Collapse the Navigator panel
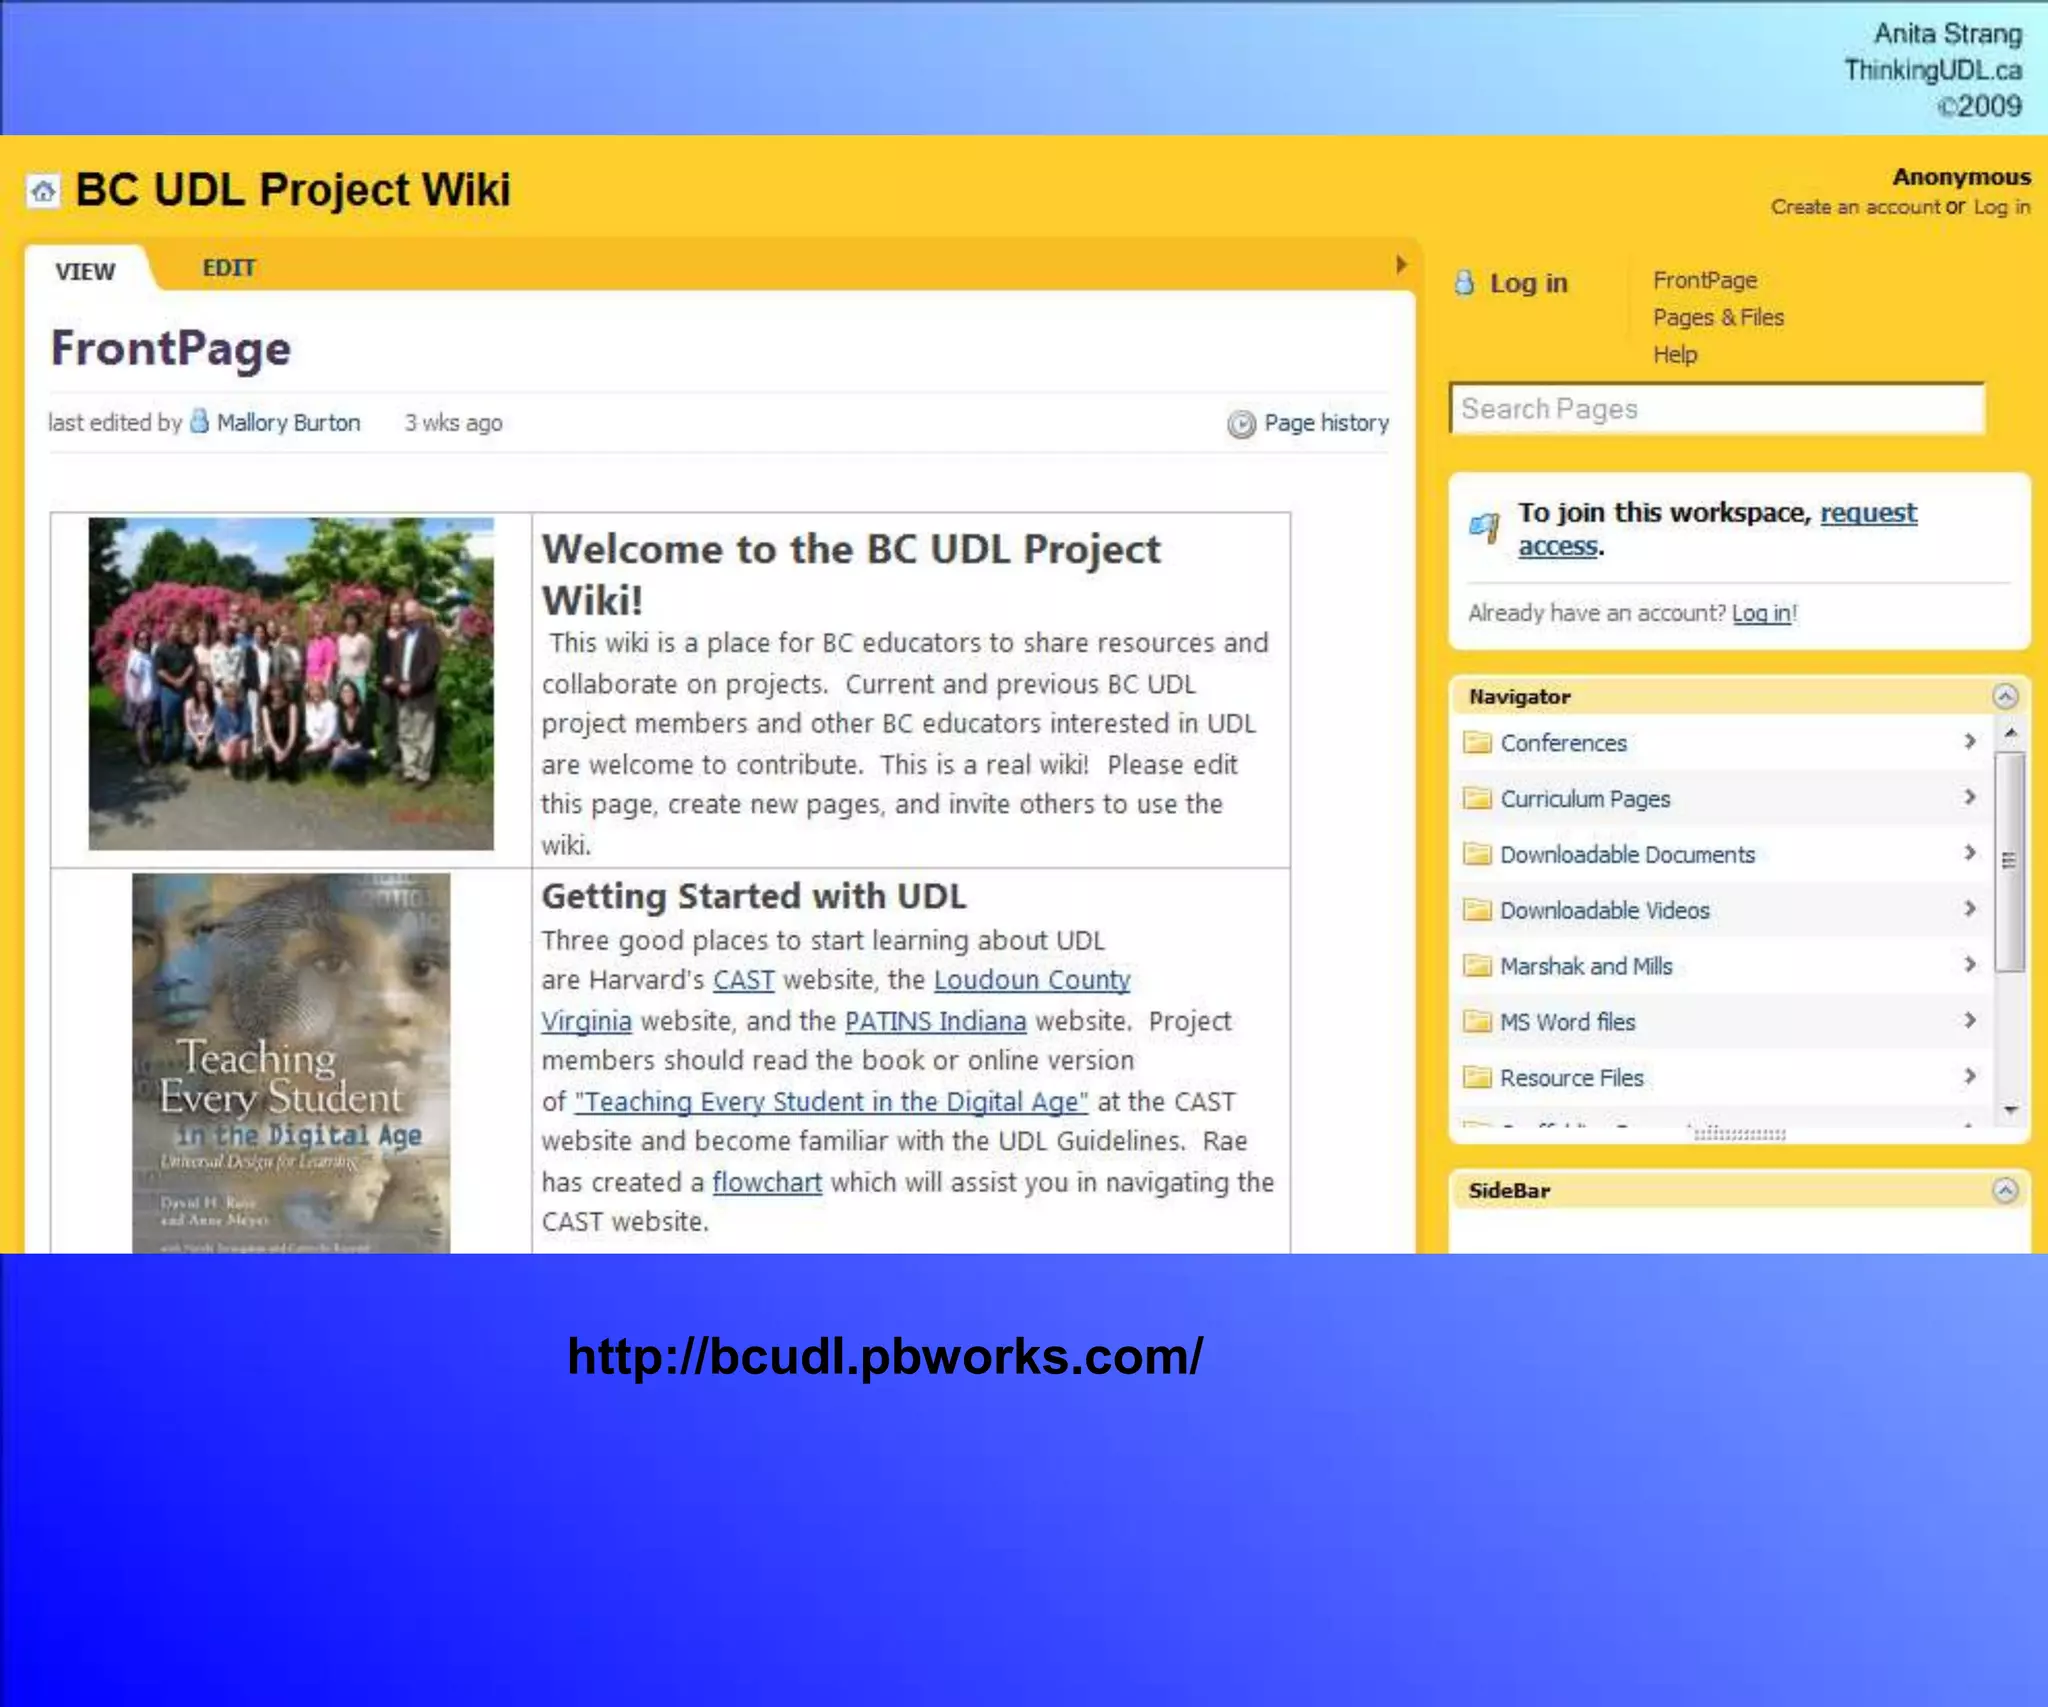The image size is (2048, 1707). (2005, 696)
